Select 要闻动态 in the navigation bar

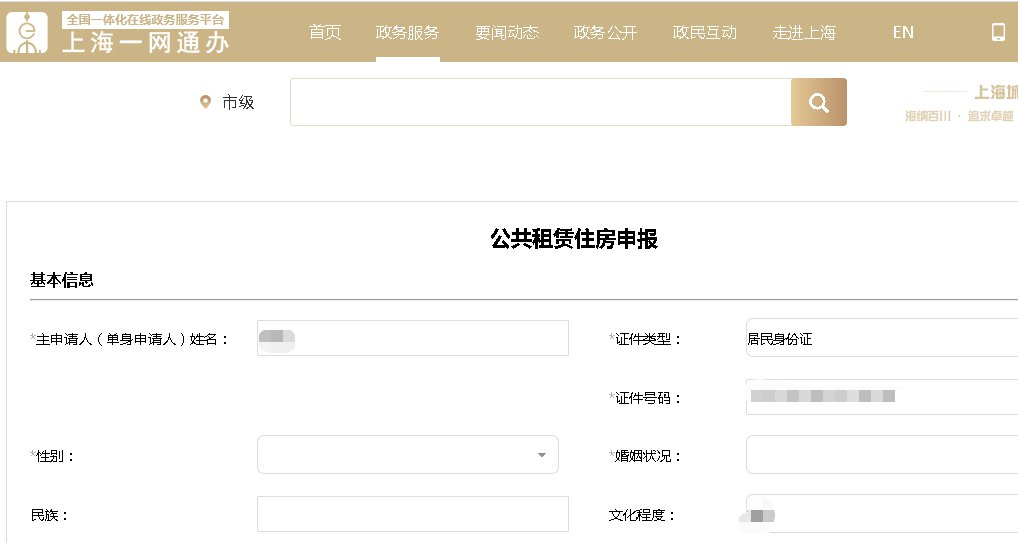tap(507, 32)
